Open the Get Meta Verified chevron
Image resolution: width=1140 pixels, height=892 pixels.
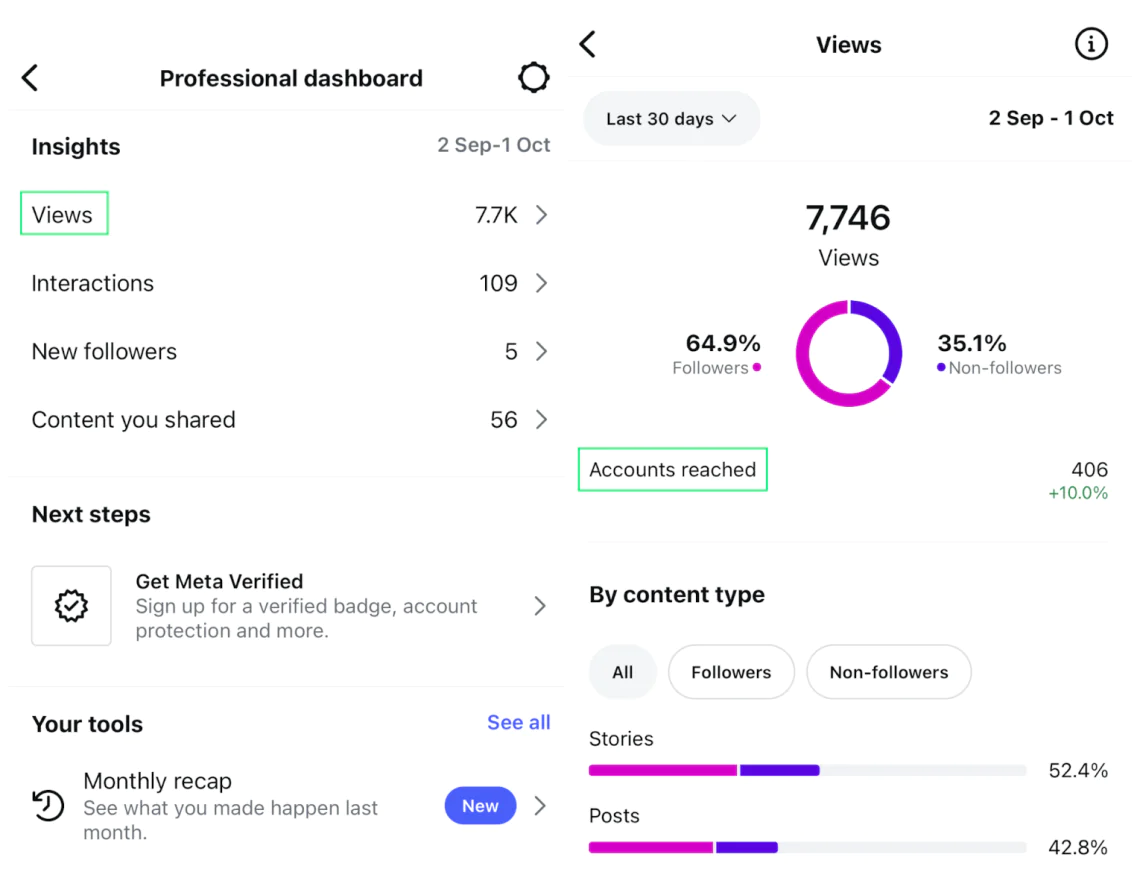coord(540,606)
